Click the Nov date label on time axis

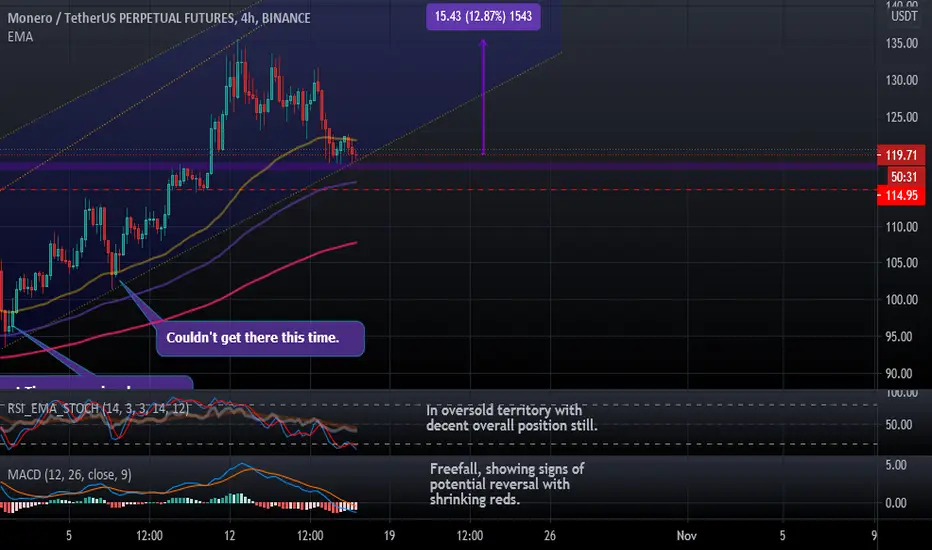(x=687, y=536)
